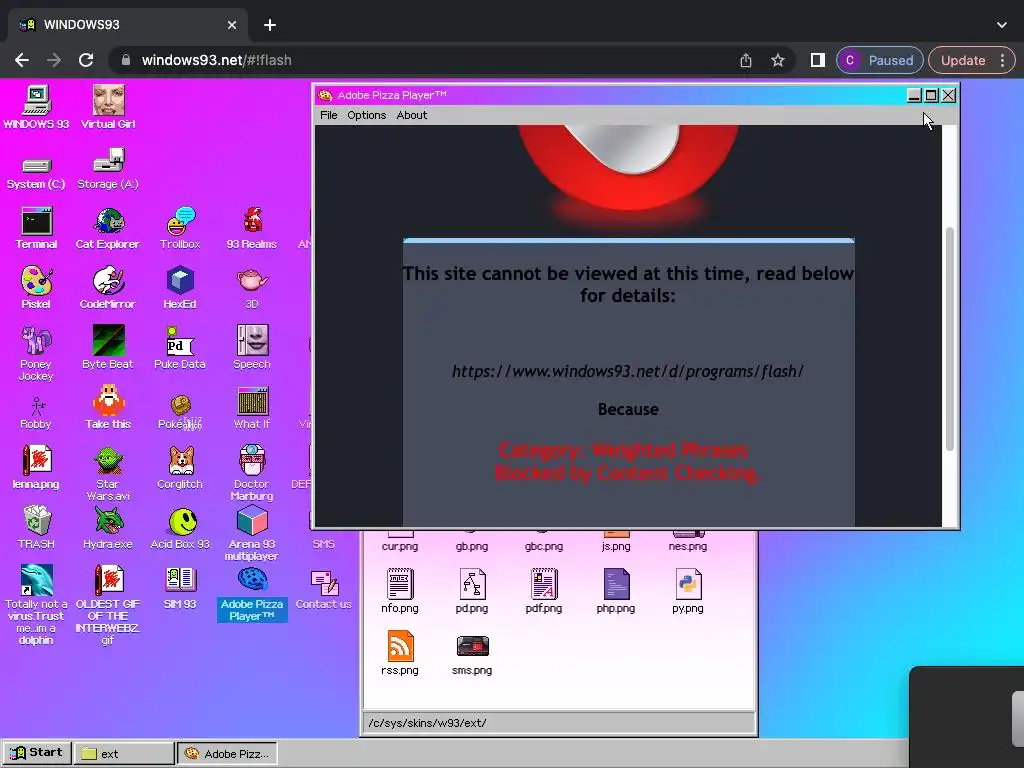
Task: Open System (C:) drive icon
Action: (36, 172)
